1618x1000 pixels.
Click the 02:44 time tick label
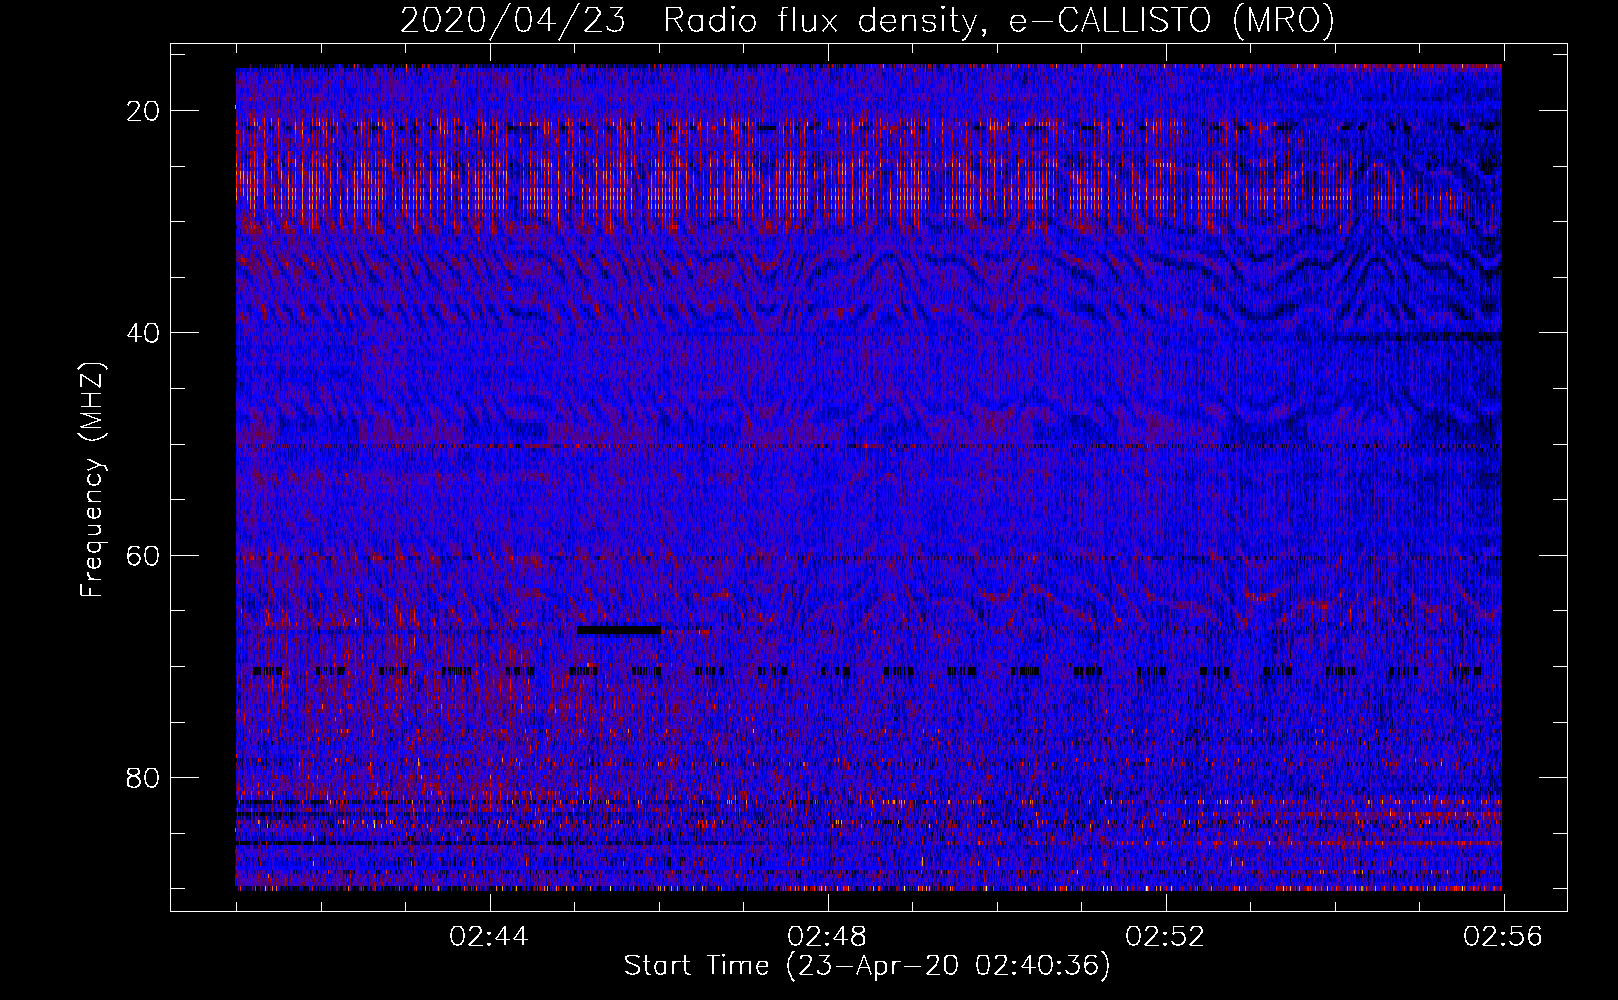tap(489, 937)
